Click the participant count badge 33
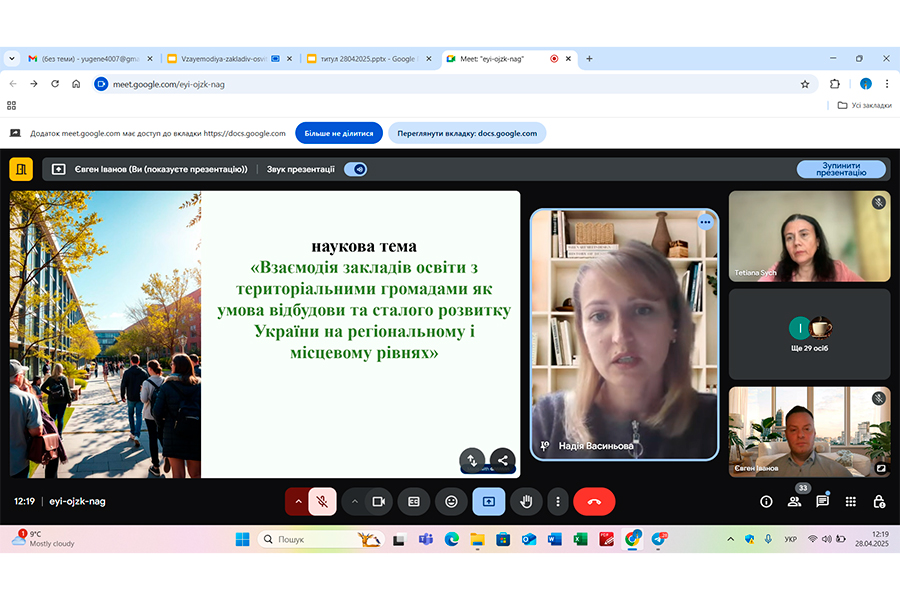900x600 pixels. click(803, 488)
